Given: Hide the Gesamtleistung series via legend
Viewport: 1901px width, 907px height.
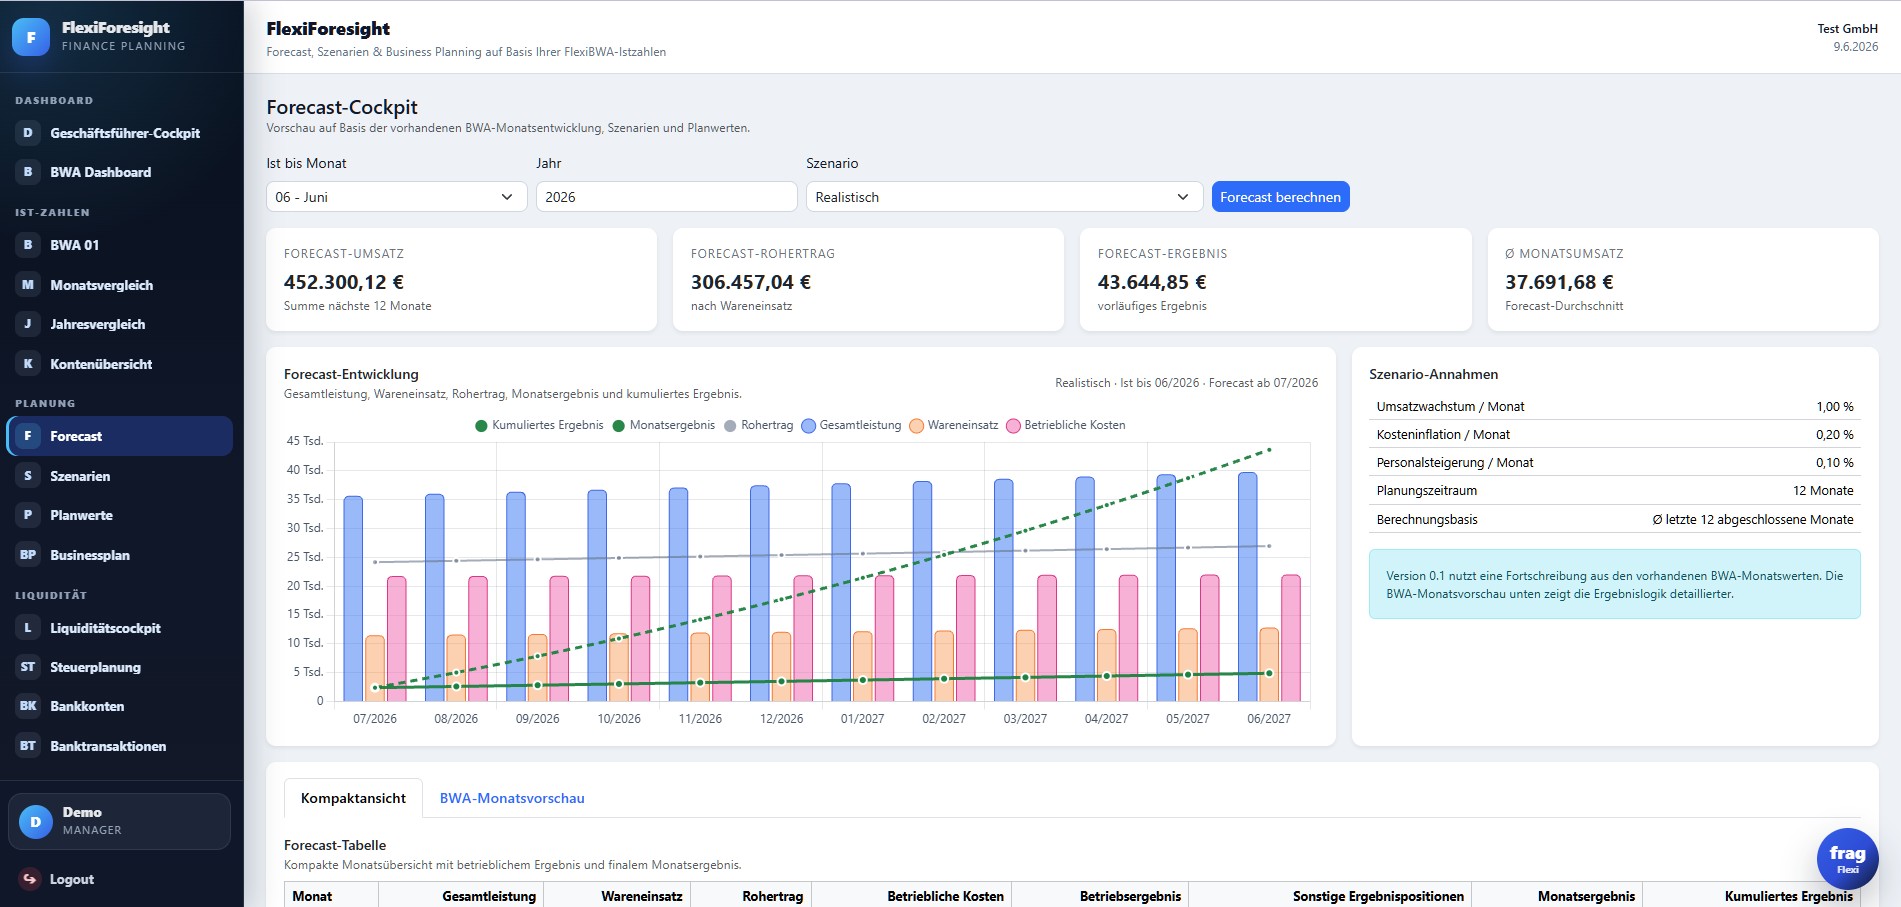Looking at the screenshot, I should click(x=851, y=425).
